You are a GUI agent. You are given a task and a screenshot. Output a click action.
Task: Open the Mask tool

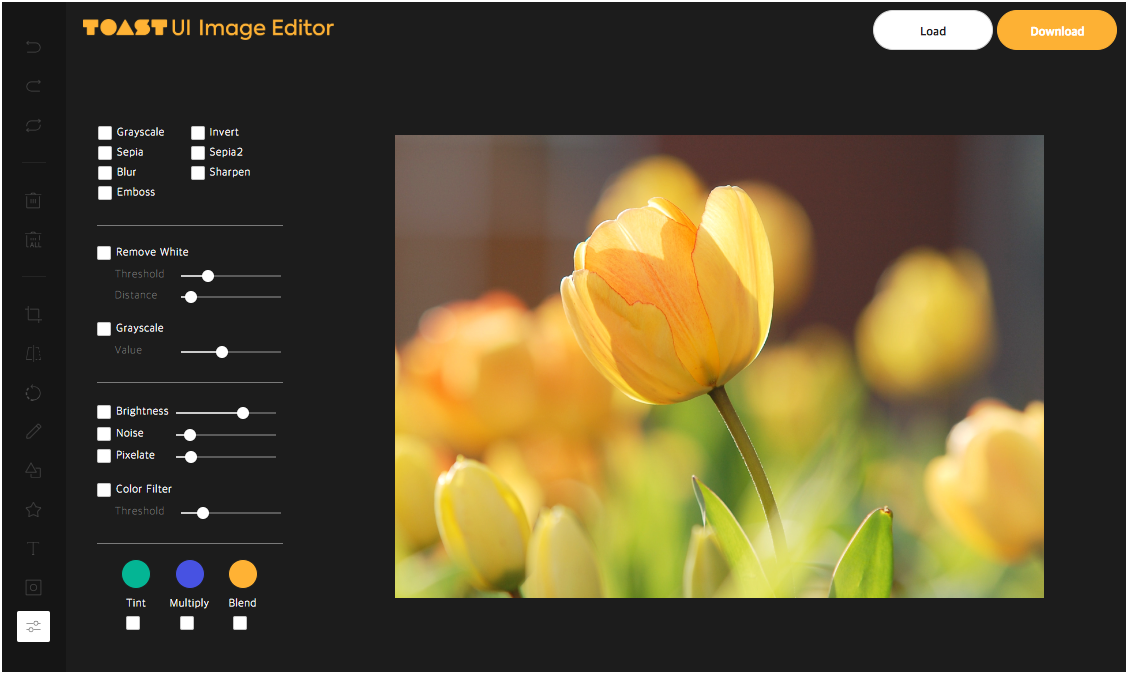[x=33, y=587]
